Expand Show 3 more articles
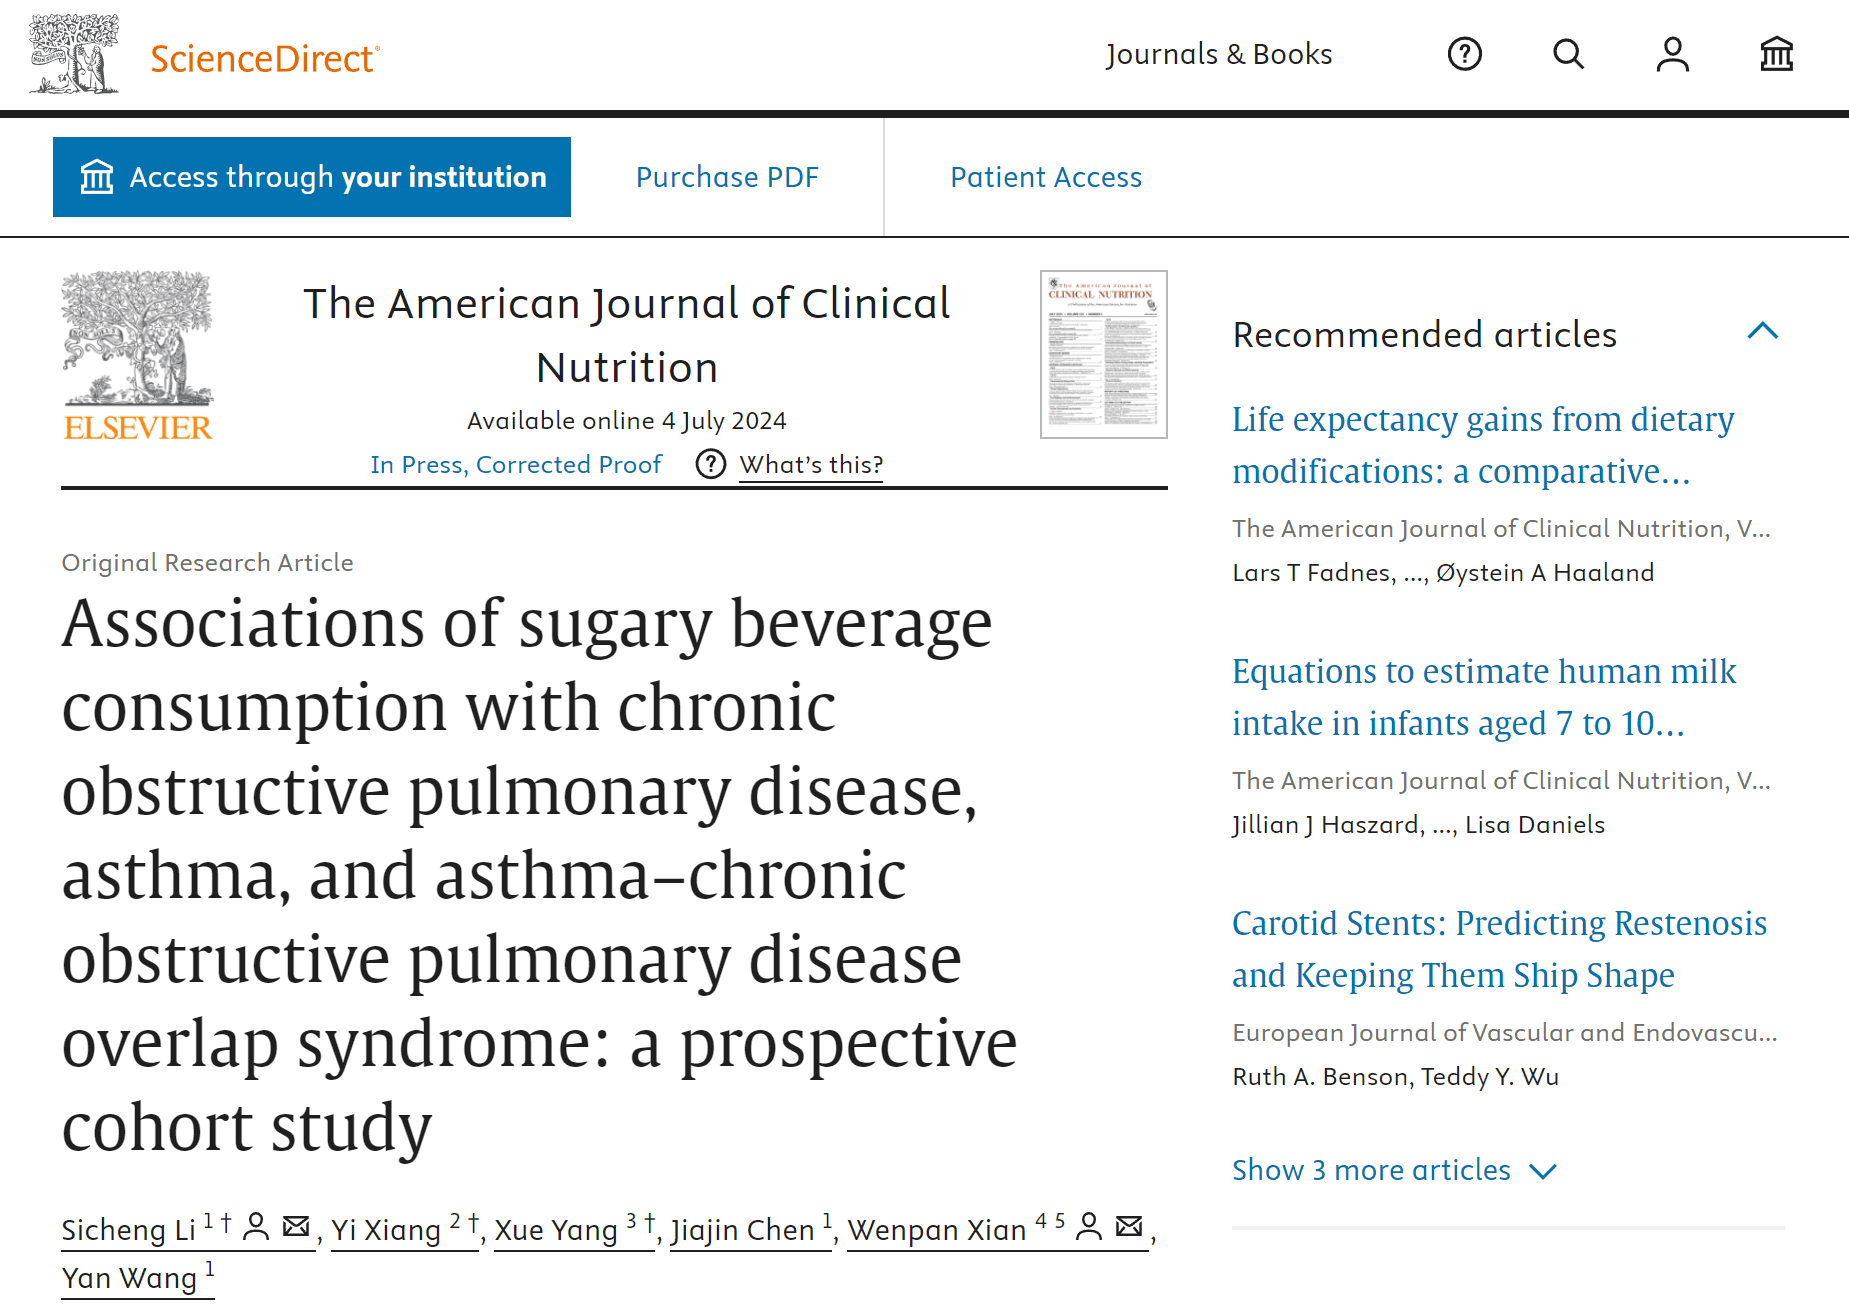The image size is (1849, 1315). point(1394,1170)
